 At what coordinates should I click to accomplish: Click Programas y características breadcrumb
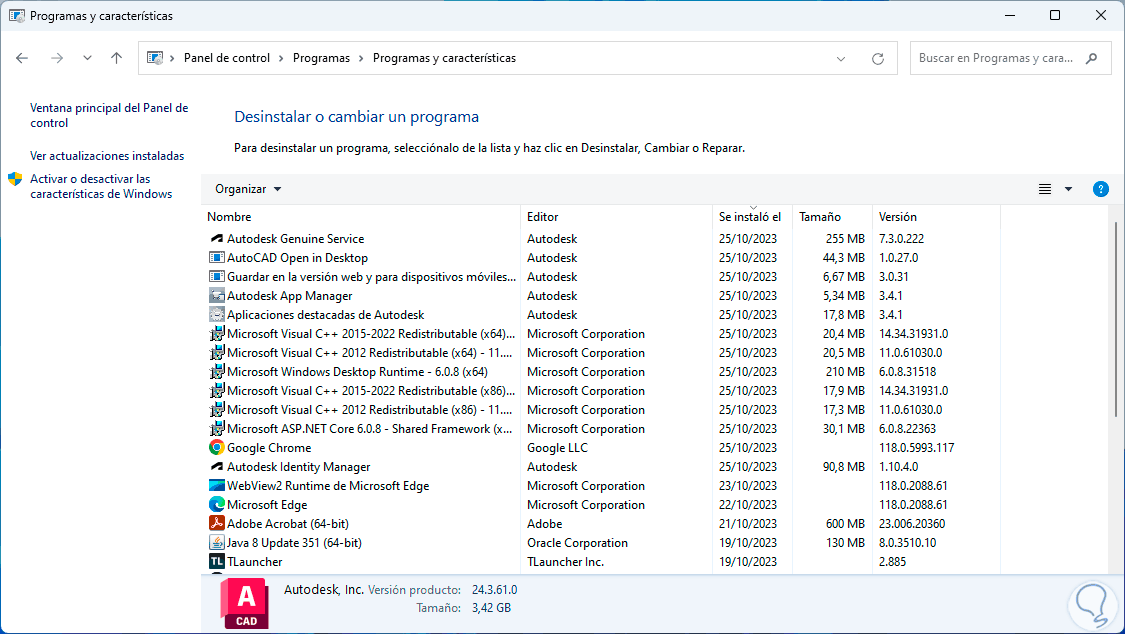click(x=444, y=58)
